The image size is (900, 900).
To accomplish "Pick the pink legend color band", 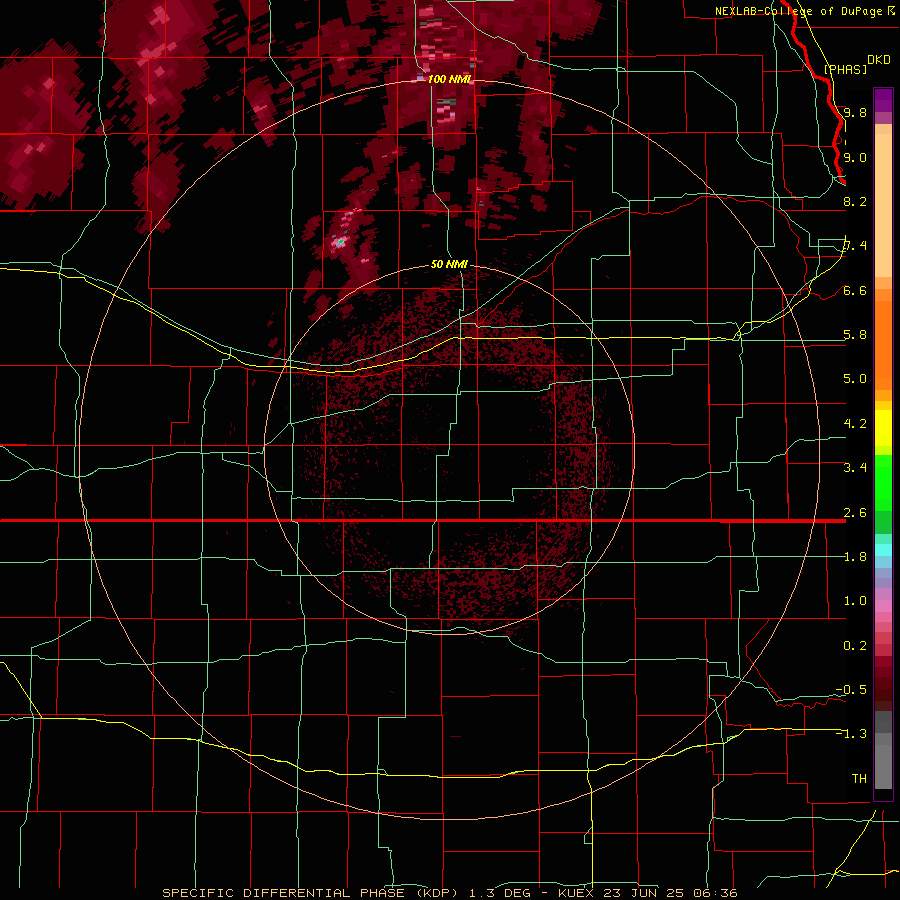I will [x=883, y=606].
